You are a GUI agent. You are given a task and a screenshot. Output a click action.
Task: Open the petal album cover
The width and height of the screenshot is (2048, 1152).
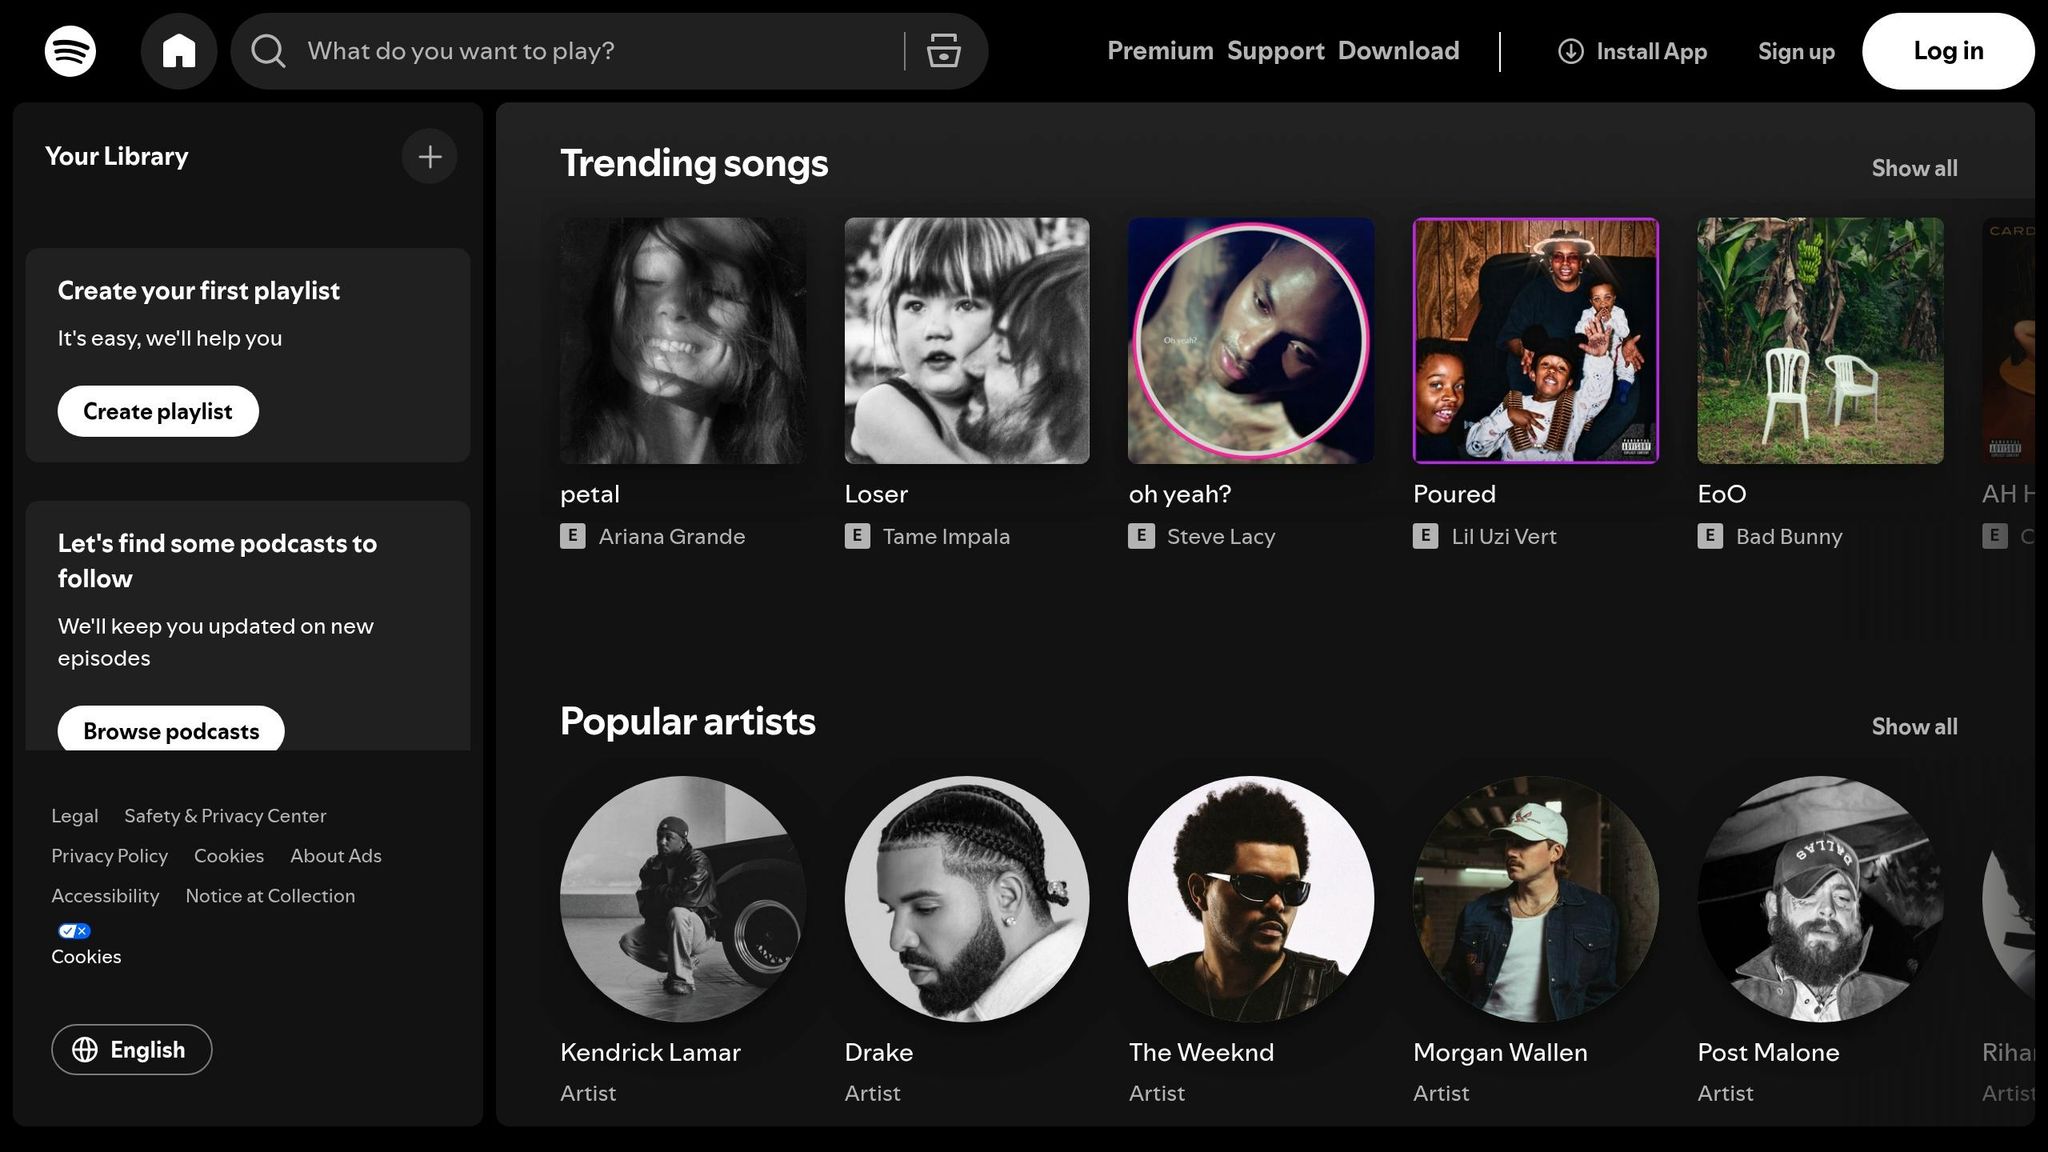point(683,341)
